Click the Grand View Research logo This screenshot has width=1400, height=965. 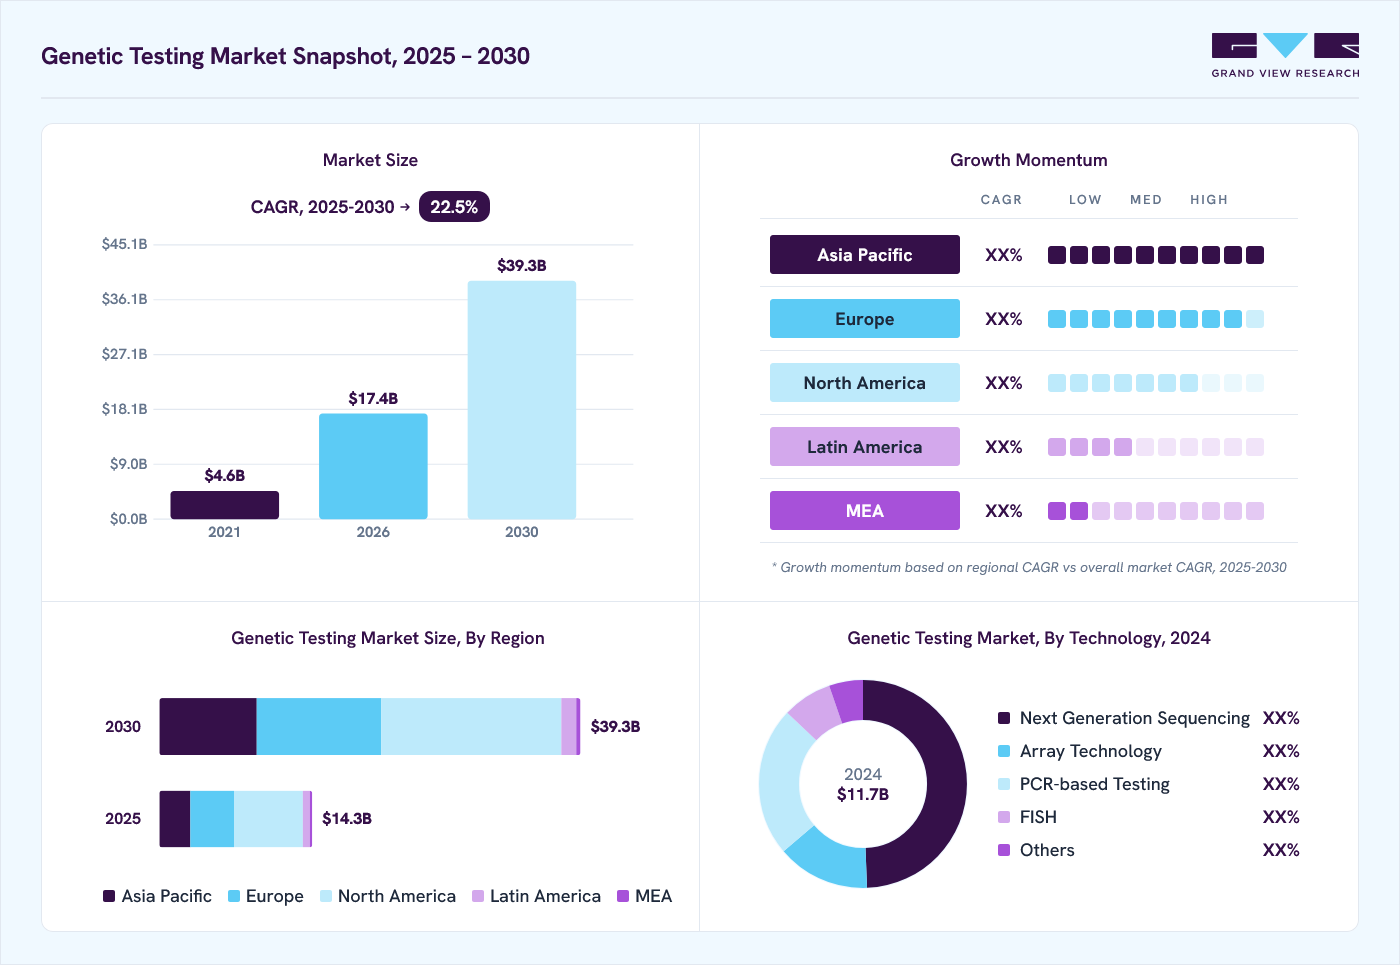click(x=1285, y=56)
